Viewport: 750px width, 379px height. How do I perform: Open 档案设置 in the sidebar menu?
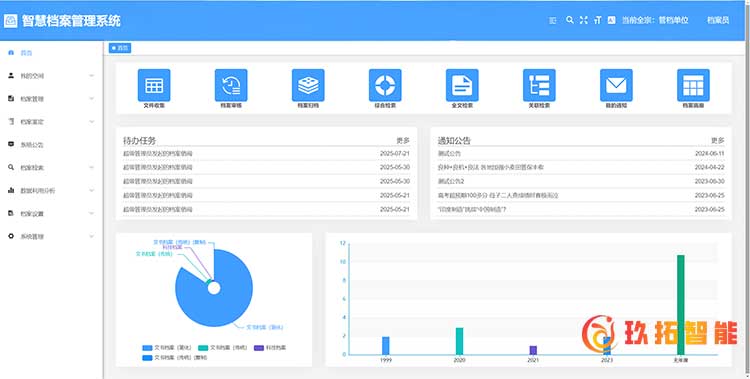(51, 213)
